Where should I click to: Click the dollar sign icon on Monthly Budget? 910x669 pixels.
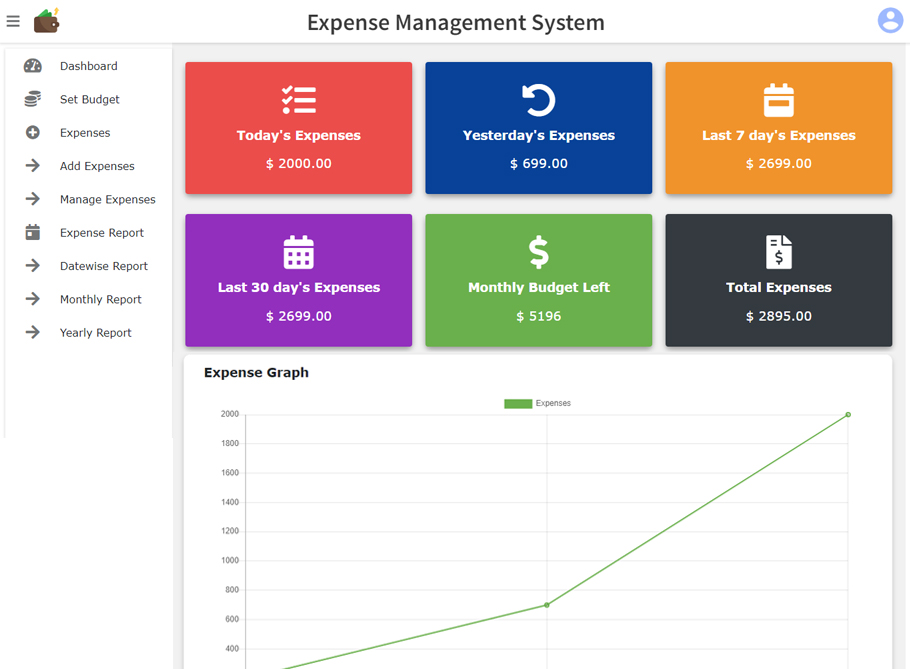point(538,252)
